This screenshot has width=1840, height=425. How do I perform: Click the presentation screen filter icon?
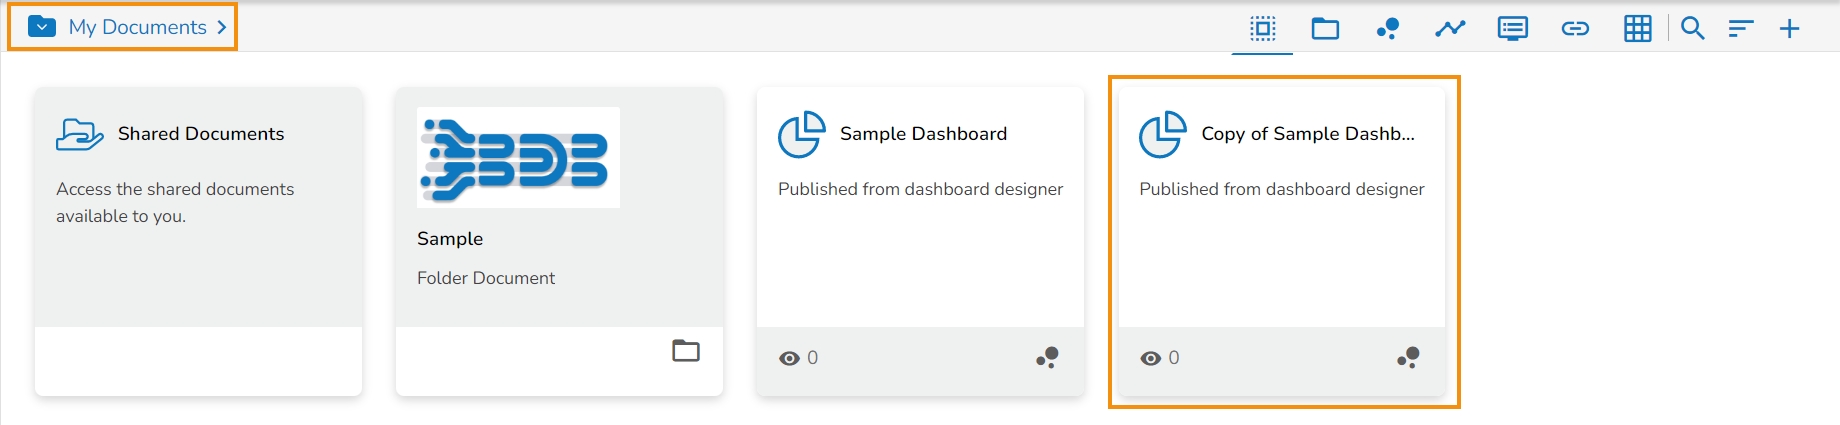[x=1512, y=28]
